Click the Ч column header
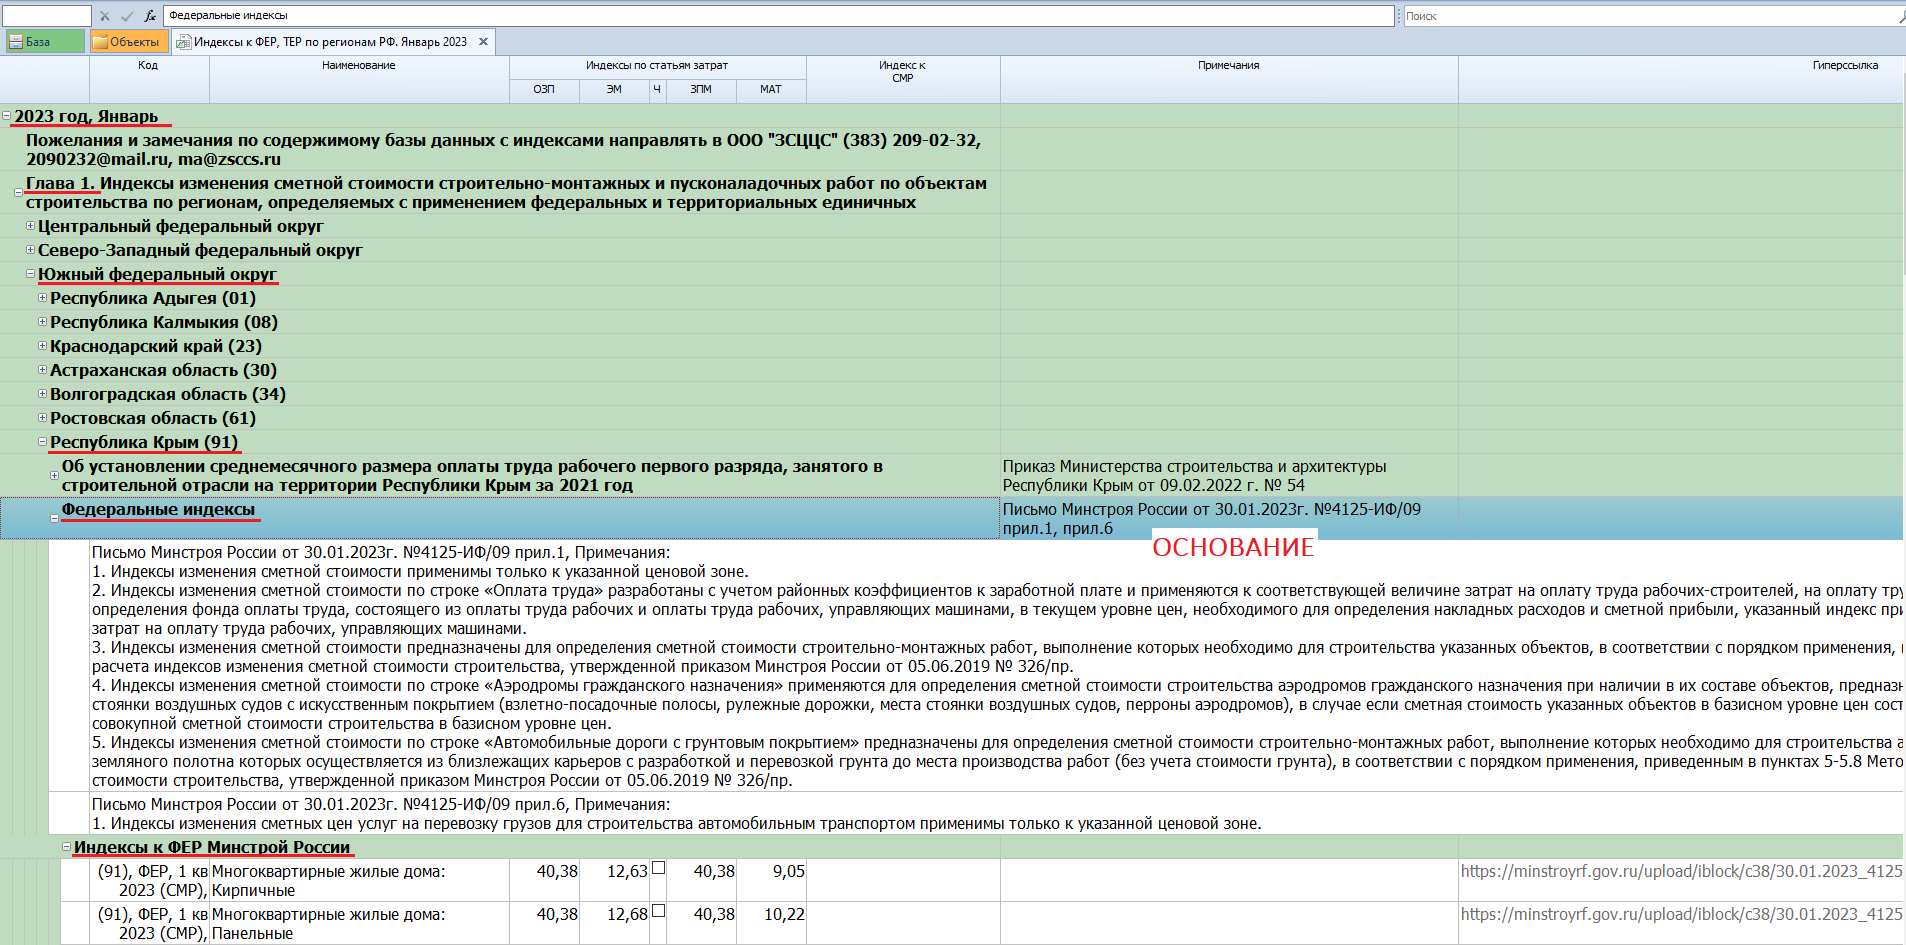 (657, 90)
